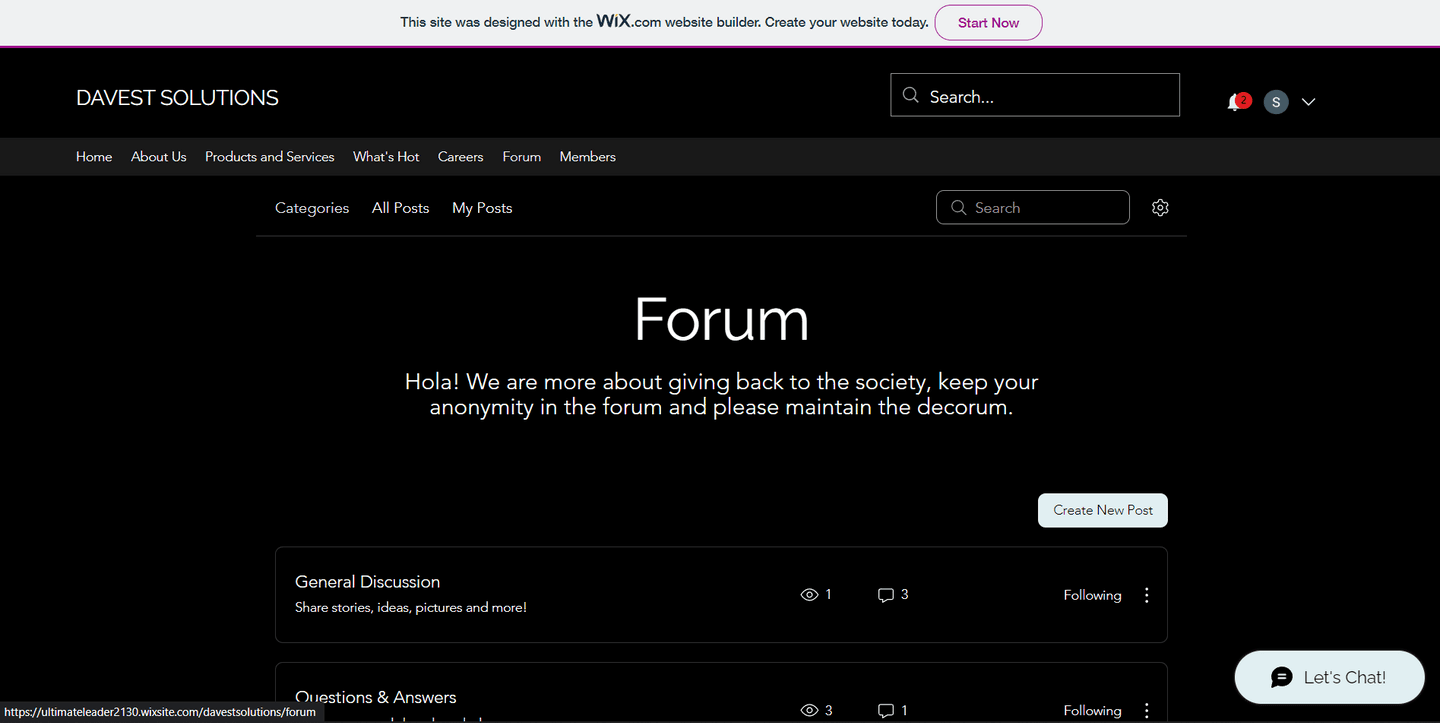This screenshot has width=1440, height=723.
Task: Toggle Following on Questions & Answers
Action: pos(1092,711)
